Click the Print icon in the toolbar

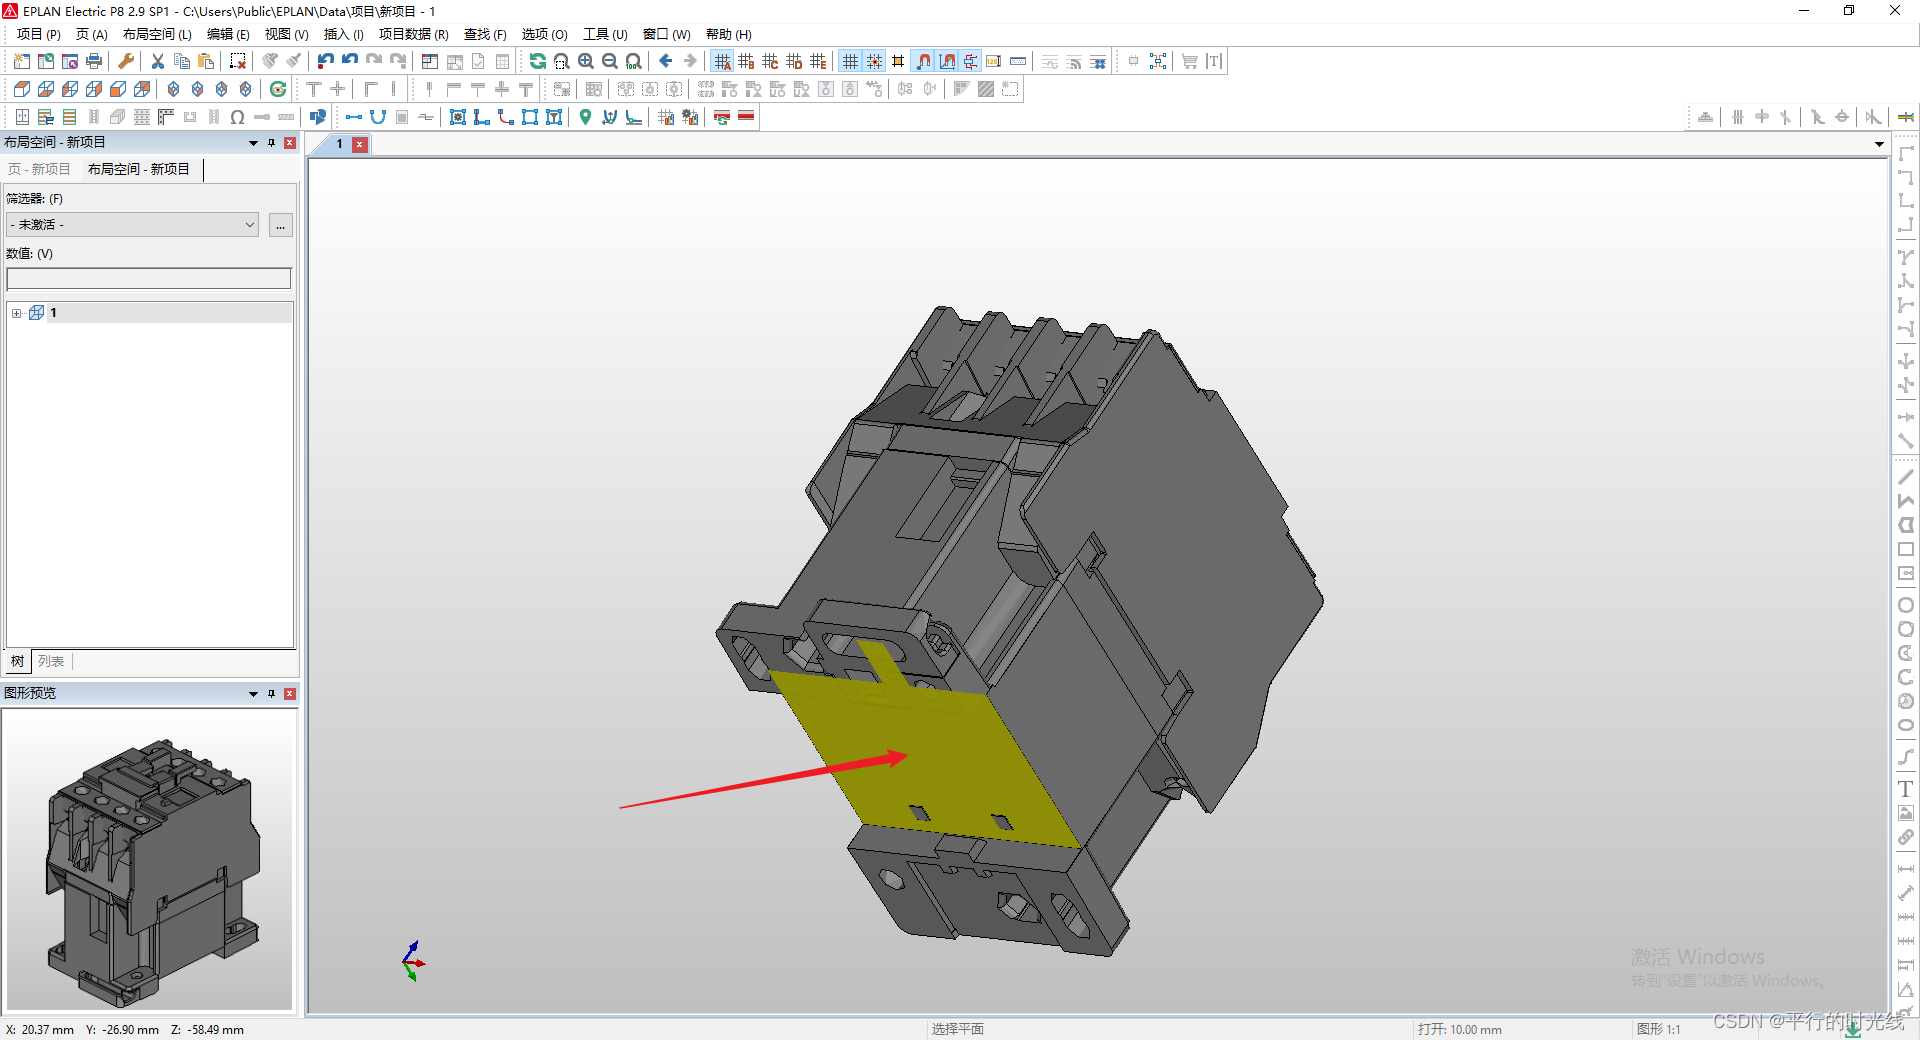coord(92,61)
